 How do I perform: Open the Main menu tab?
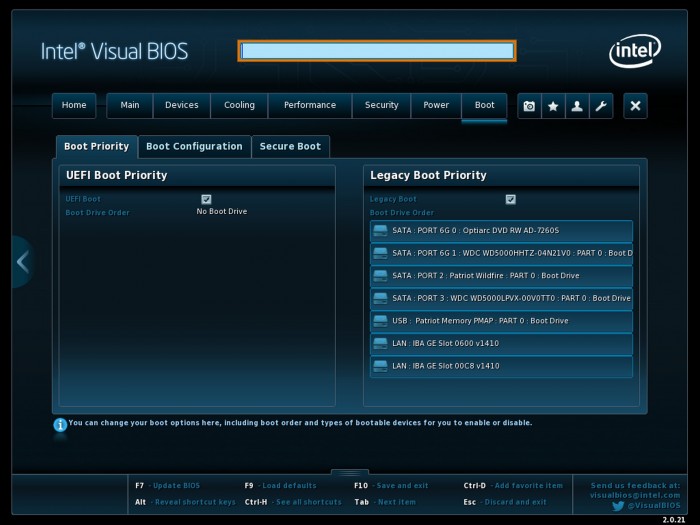(130, 105)
